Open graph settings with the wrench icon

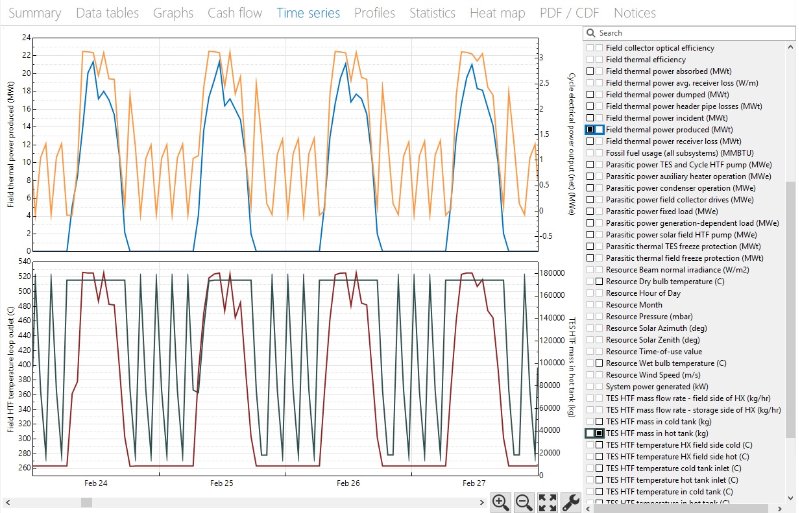[x=571, y=502]
